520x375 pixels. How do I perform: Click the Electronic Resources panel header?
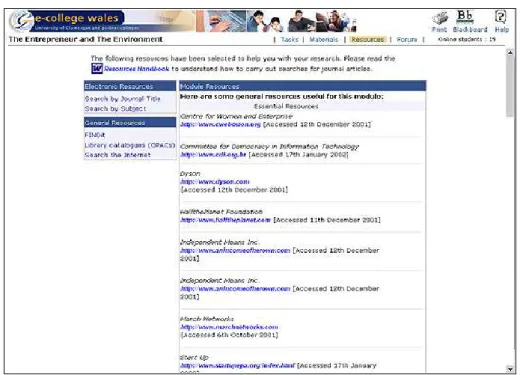tap(130, 86)
